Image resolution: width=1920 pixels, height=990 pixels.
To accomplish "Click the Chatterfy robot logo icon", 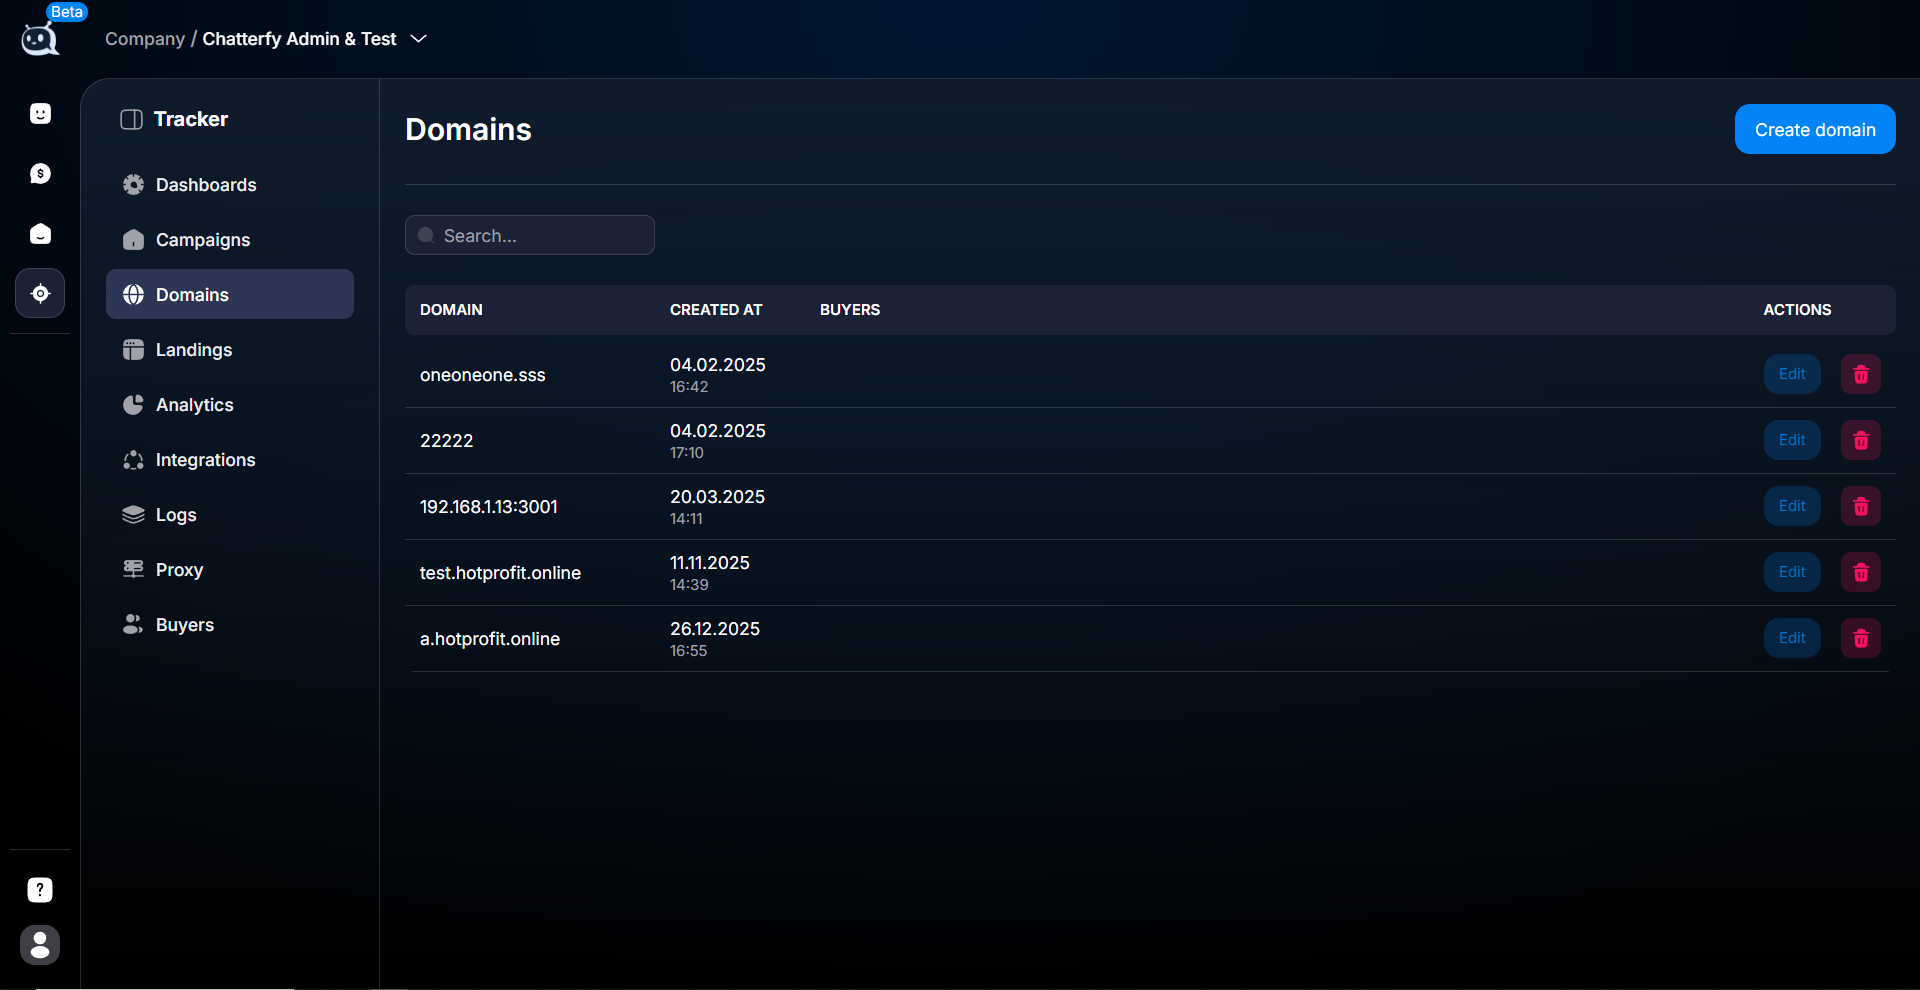I will pos(39,40).
